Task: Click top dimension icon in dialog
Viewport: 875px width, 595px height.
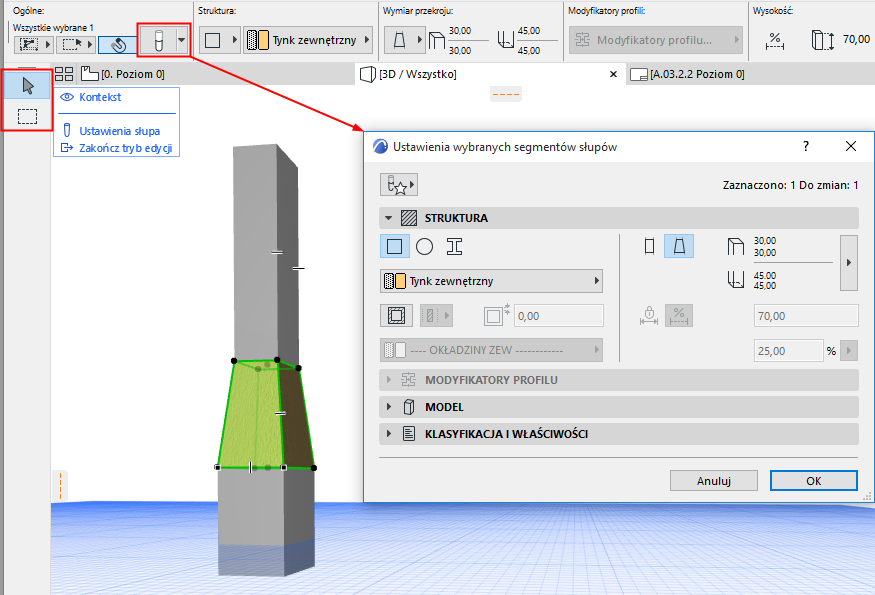Action: tap(736, 246)
